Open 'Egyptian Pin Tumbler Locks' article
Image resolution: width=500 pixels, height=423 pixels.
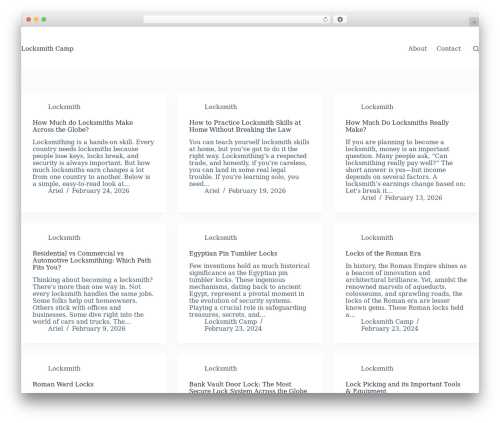pyautogui.click(x=233, y=253)
